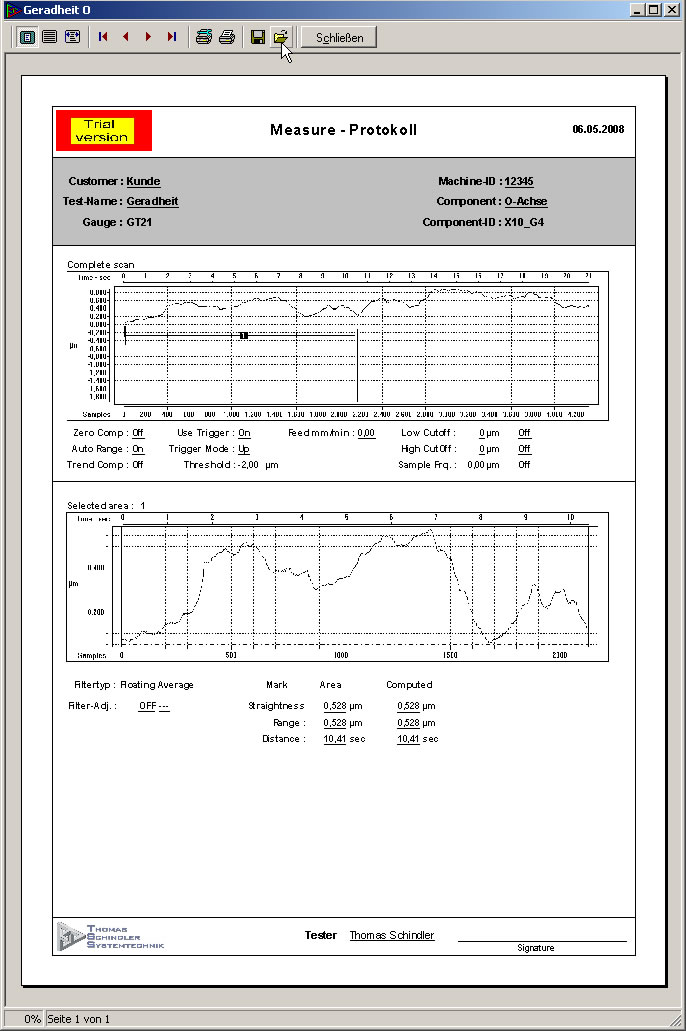Click the yellow Trial version badge

(102, 131)
